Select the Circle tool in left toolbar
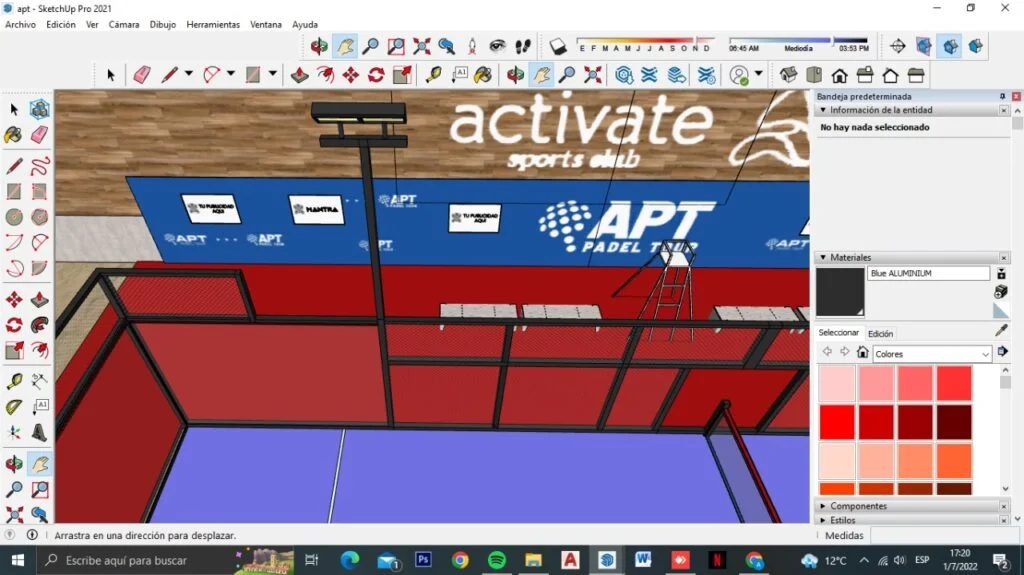Screen dimensions: 1024x575 click(14, 217)
